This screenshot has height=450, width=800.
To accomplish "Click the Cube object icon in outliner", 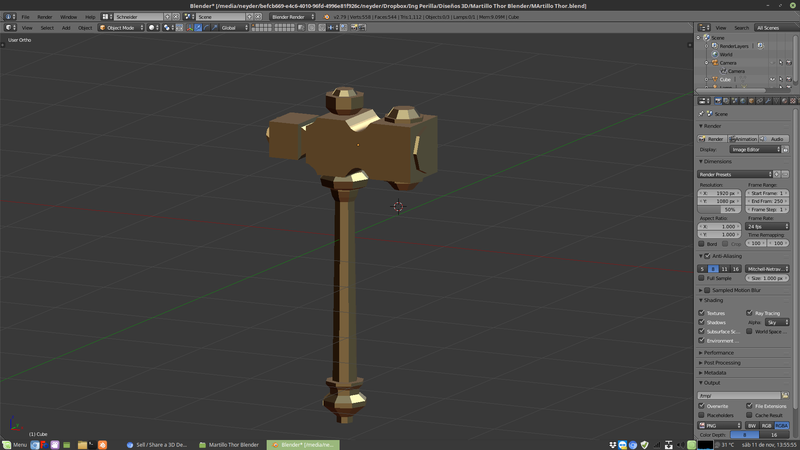I will point(714,79).
